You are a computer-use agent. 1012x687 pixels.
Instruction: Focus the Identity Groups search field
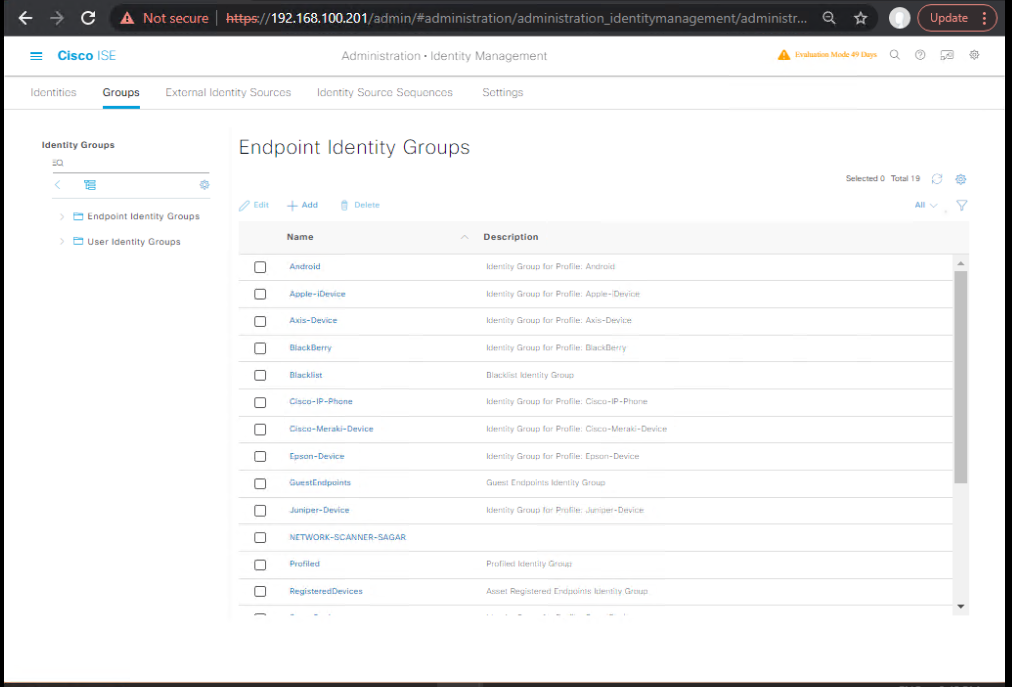pos(130,163)
